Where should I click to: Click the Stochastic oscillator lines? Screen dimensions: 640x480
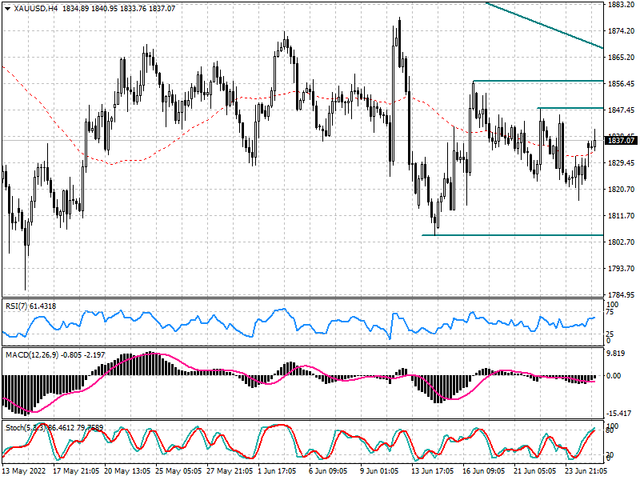[x=280, y=428]
